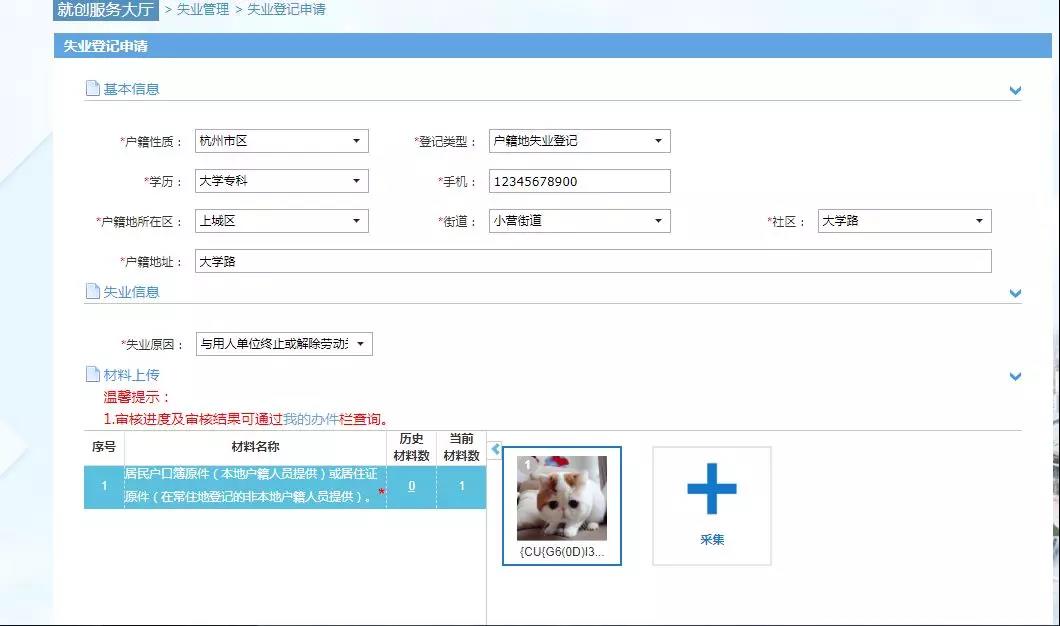Image resolution: width=1060 pixels, height=626 pixels.
Task: Select the 居民户口簿原件 material row
Action: click(250, 486)
